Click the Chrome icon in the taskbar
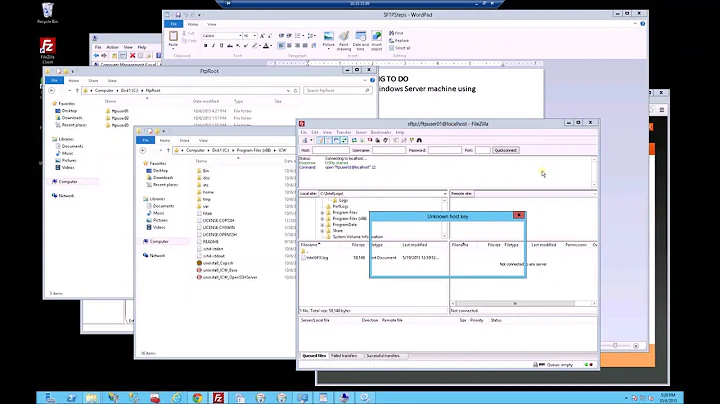This screenshot has height=404, width=720. (x=197, y=398)
